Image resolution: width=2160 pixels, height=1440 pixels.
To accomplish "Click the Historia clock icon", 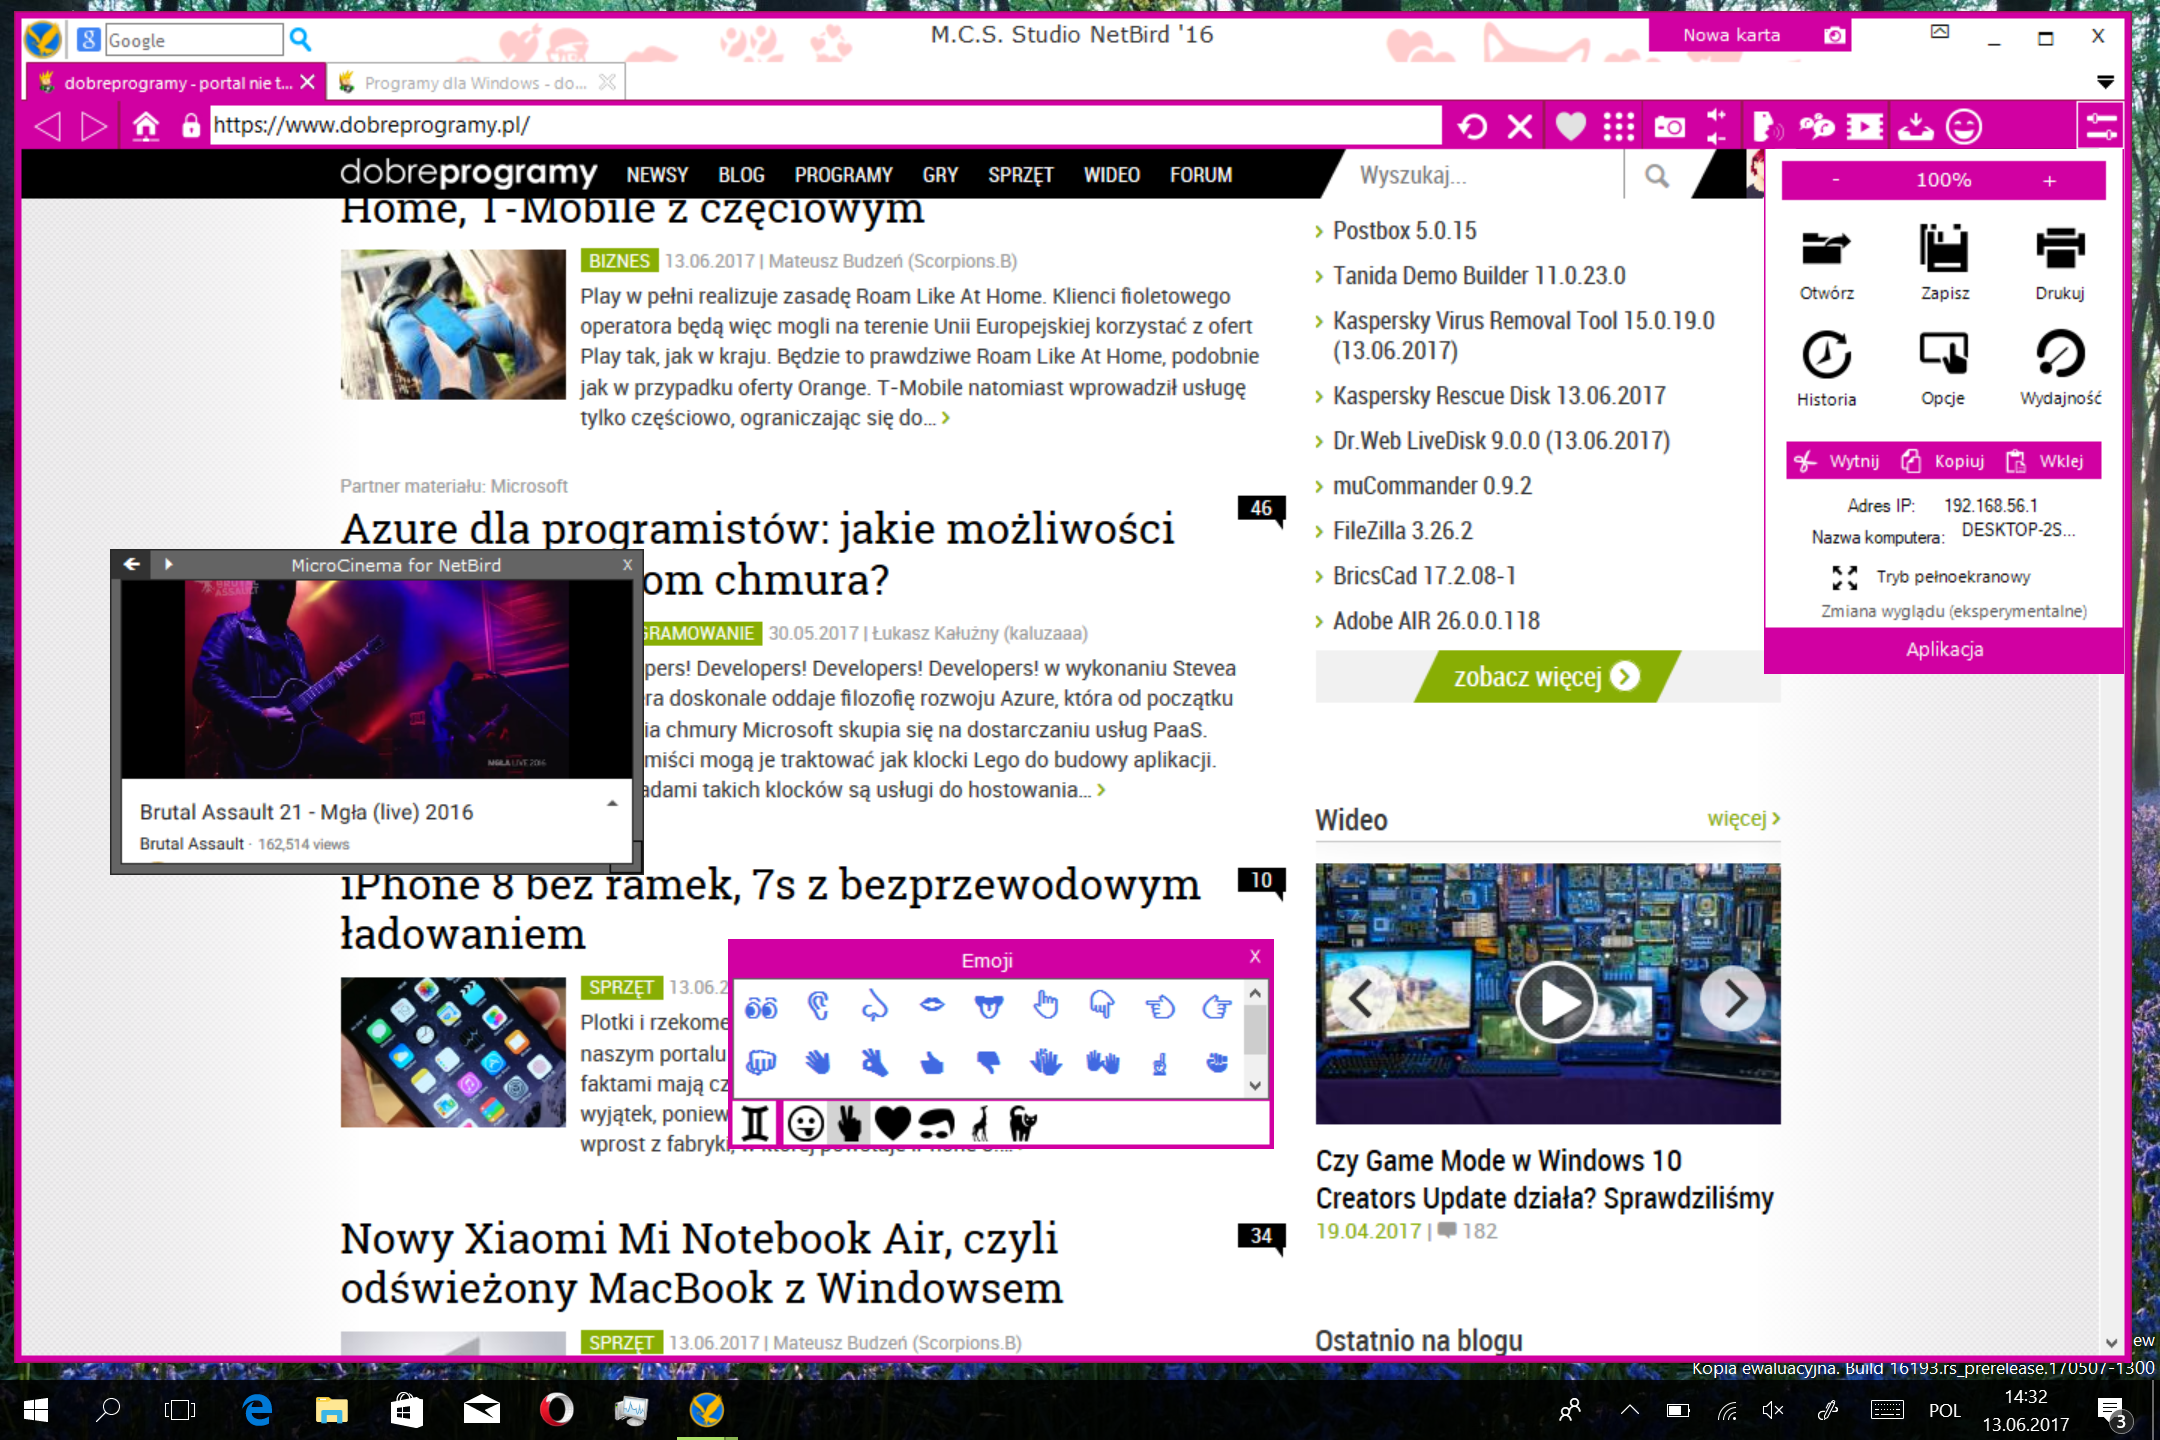I will pos(1826,356).
